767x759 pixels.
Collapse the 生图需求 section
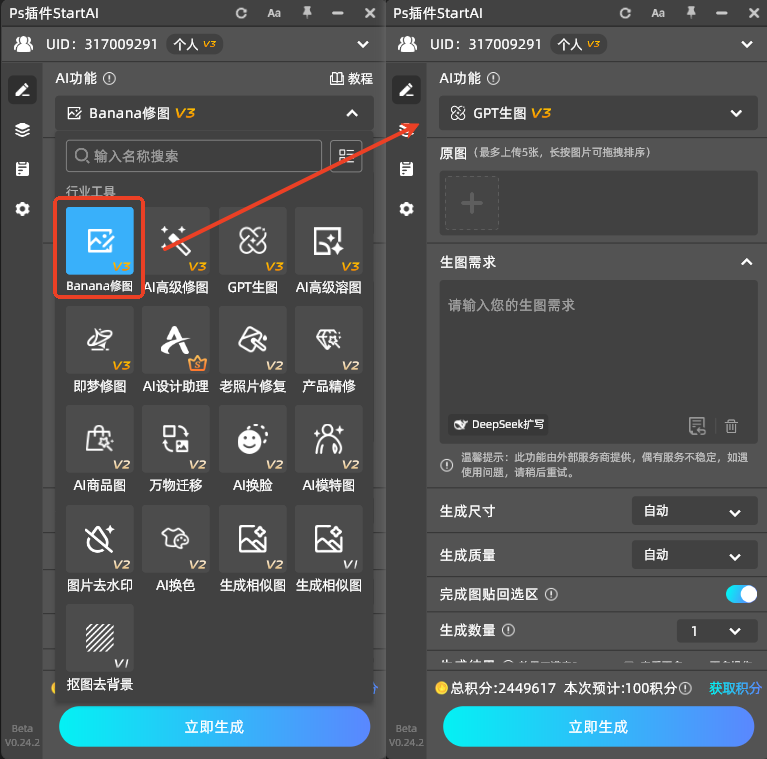pyautogui.click(x=746, y=262)
